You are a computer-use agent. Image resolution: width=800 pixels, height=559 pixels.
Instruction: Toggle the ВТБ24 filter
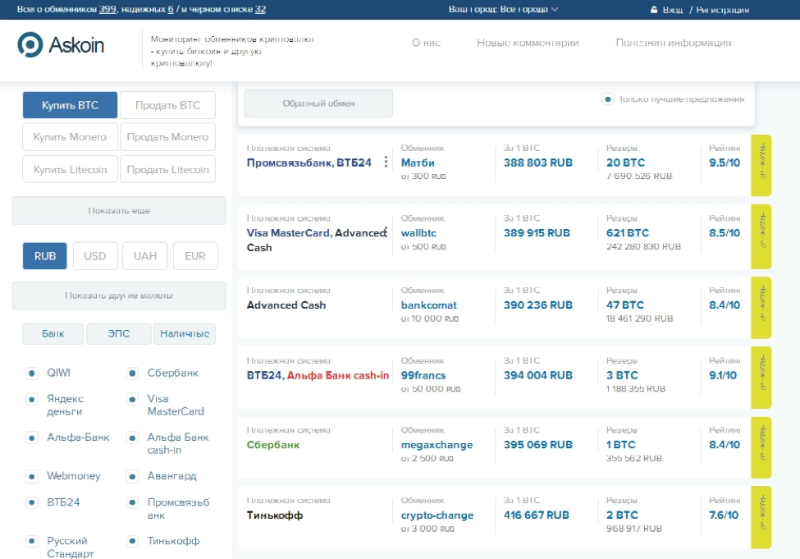(32, 502)
